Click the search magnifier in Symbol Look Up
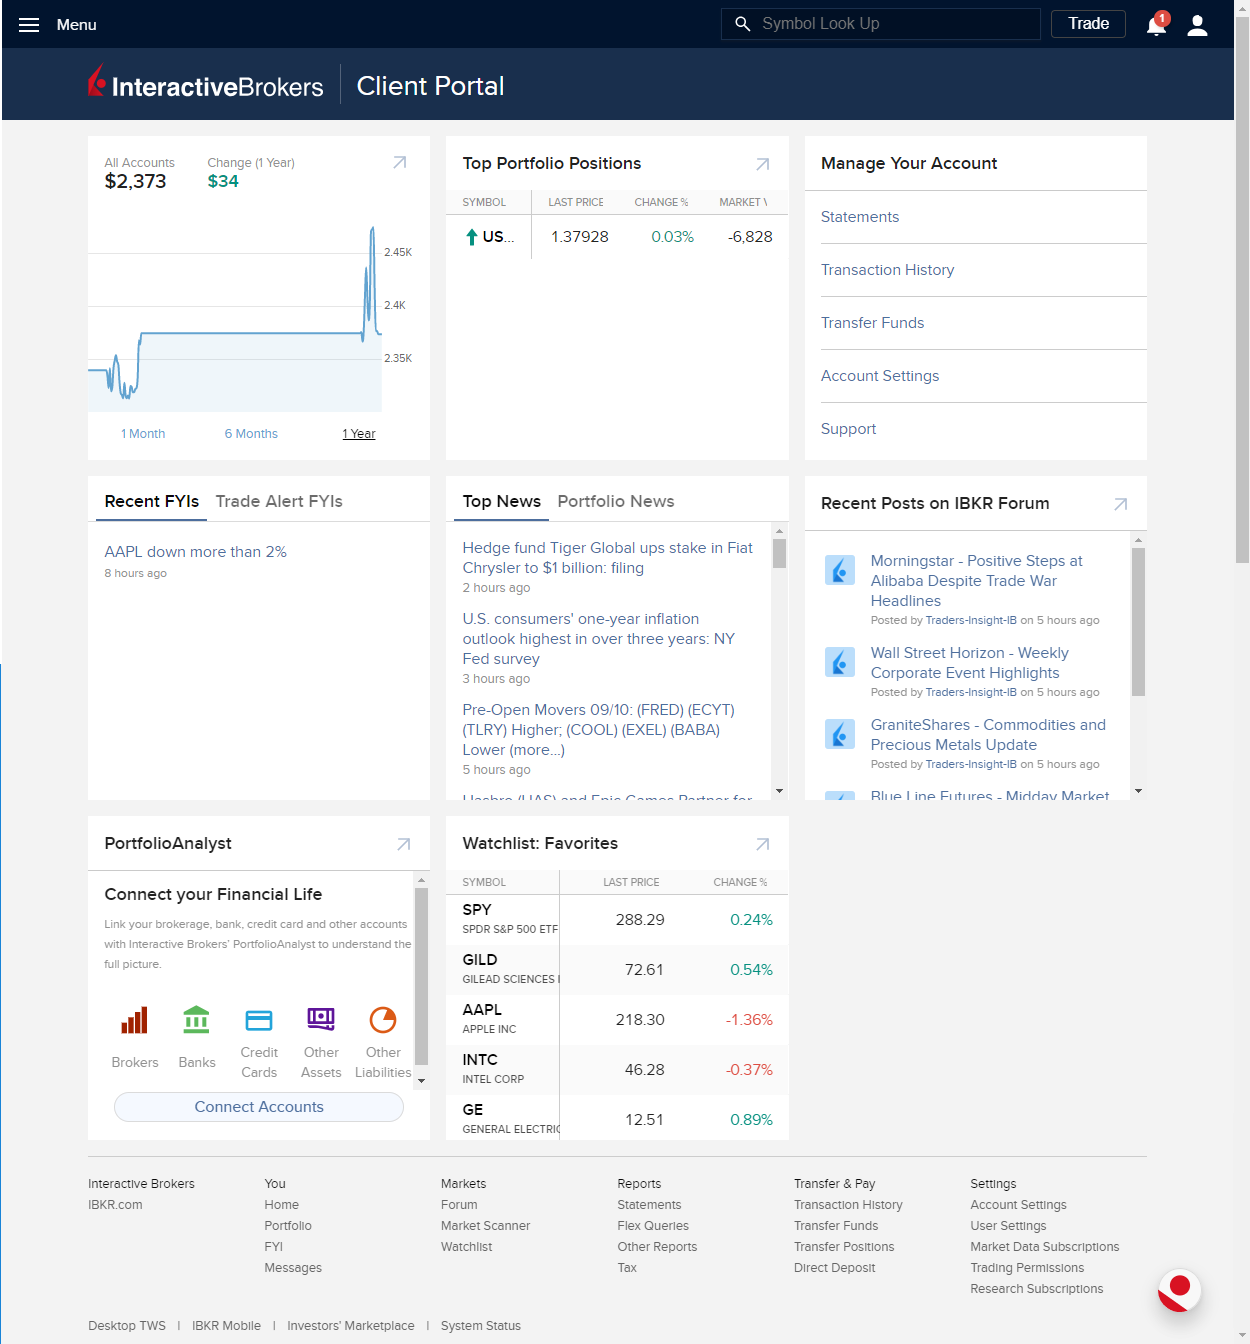Image resolution: width=1250 pixels, height=1344 pixels. (x=742, y=23)
